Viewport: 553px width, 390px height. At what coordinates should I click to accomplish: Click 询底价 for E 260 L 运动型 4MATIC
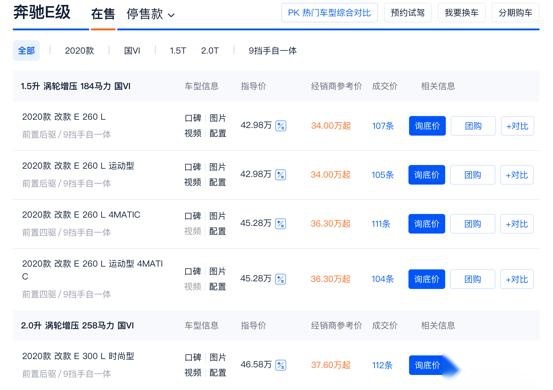point(427,279)
